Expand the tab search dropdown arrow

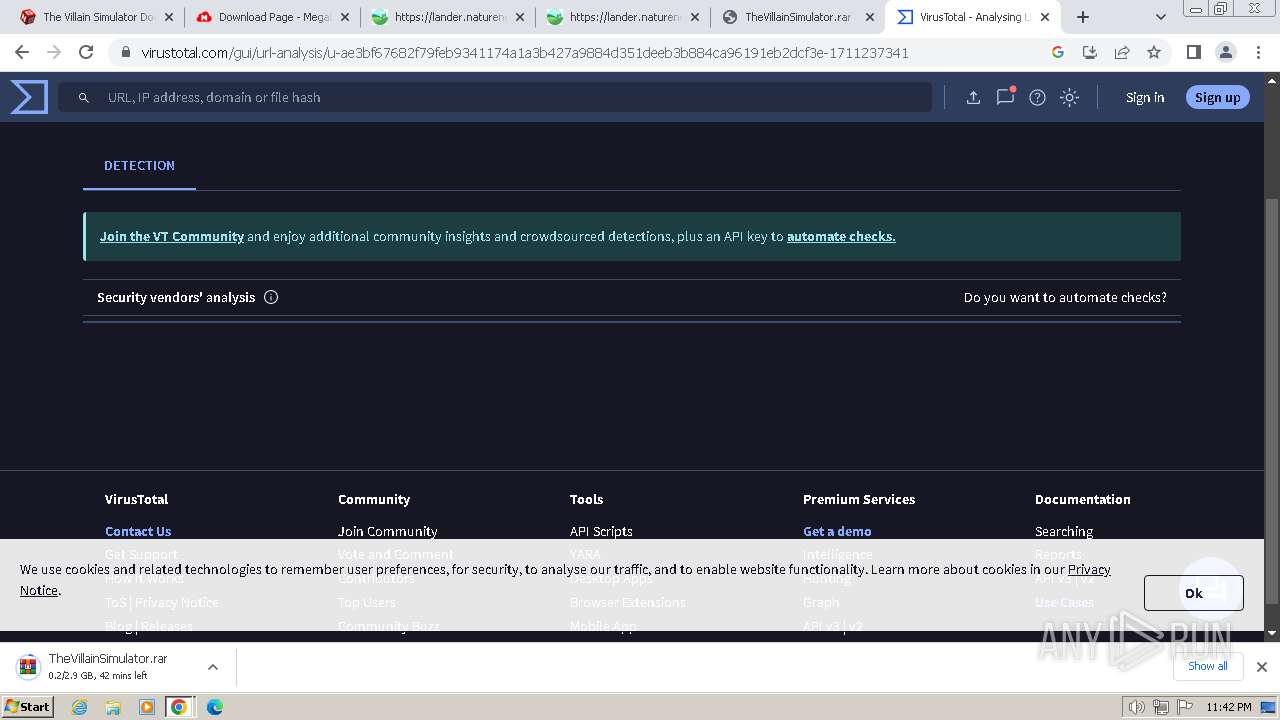(x=1160, y=17)
